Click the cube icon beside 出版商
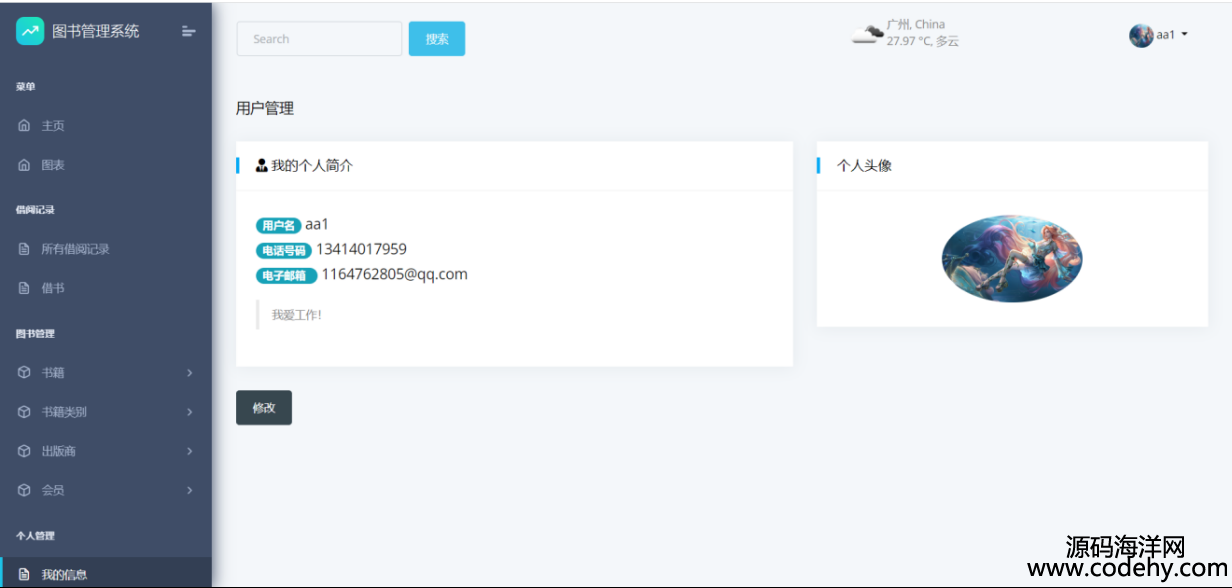This screenshot has width=1232, height=588. pos(24,451)
